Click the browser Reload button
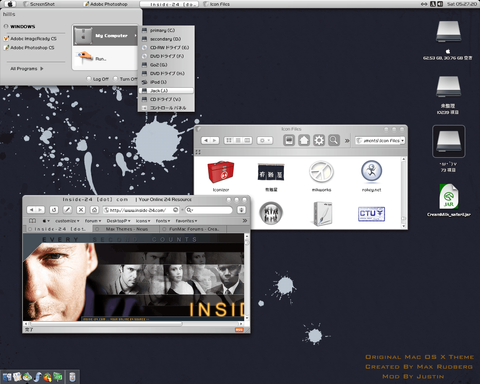This screenshot has width=480, height=384. (54, 210)
